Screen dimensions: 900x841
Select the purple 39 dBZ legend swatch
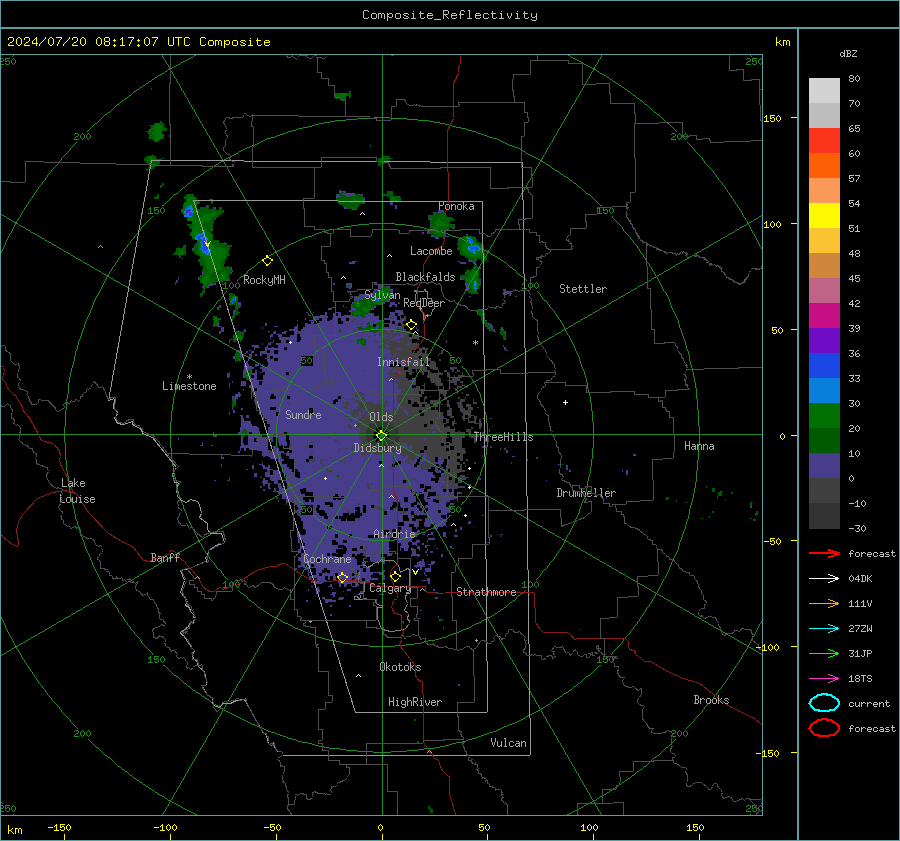point(824,340)
